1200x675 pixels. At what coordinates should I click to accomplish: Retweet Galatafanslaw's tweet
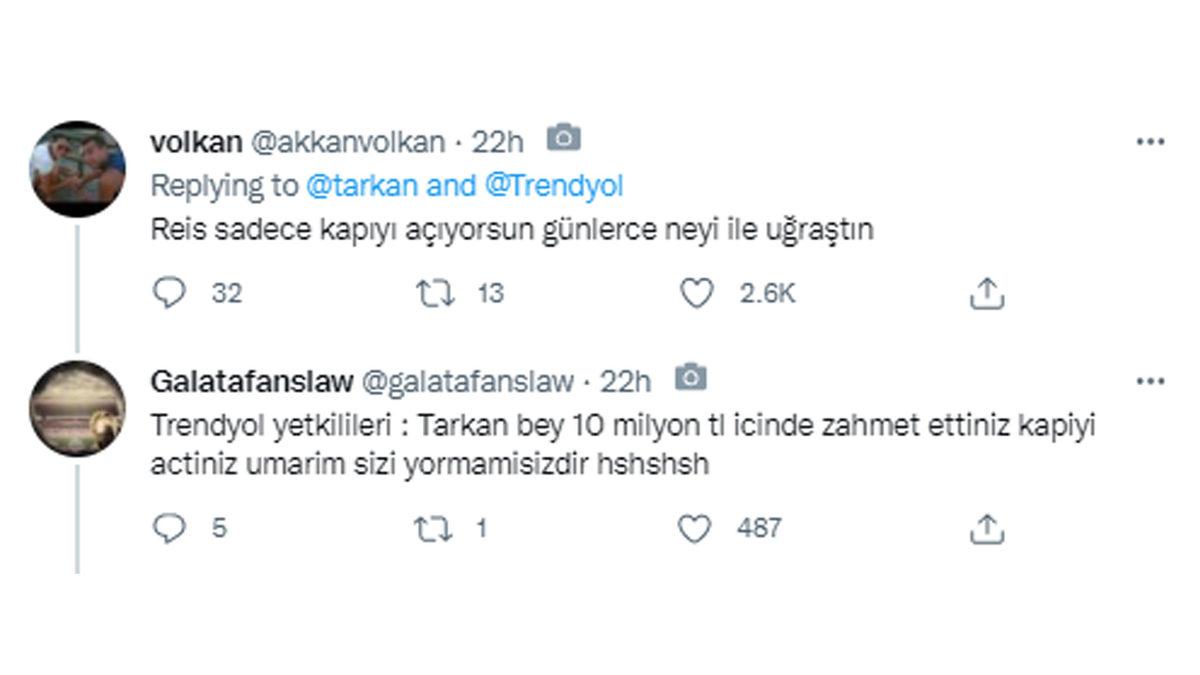point(435,528)
